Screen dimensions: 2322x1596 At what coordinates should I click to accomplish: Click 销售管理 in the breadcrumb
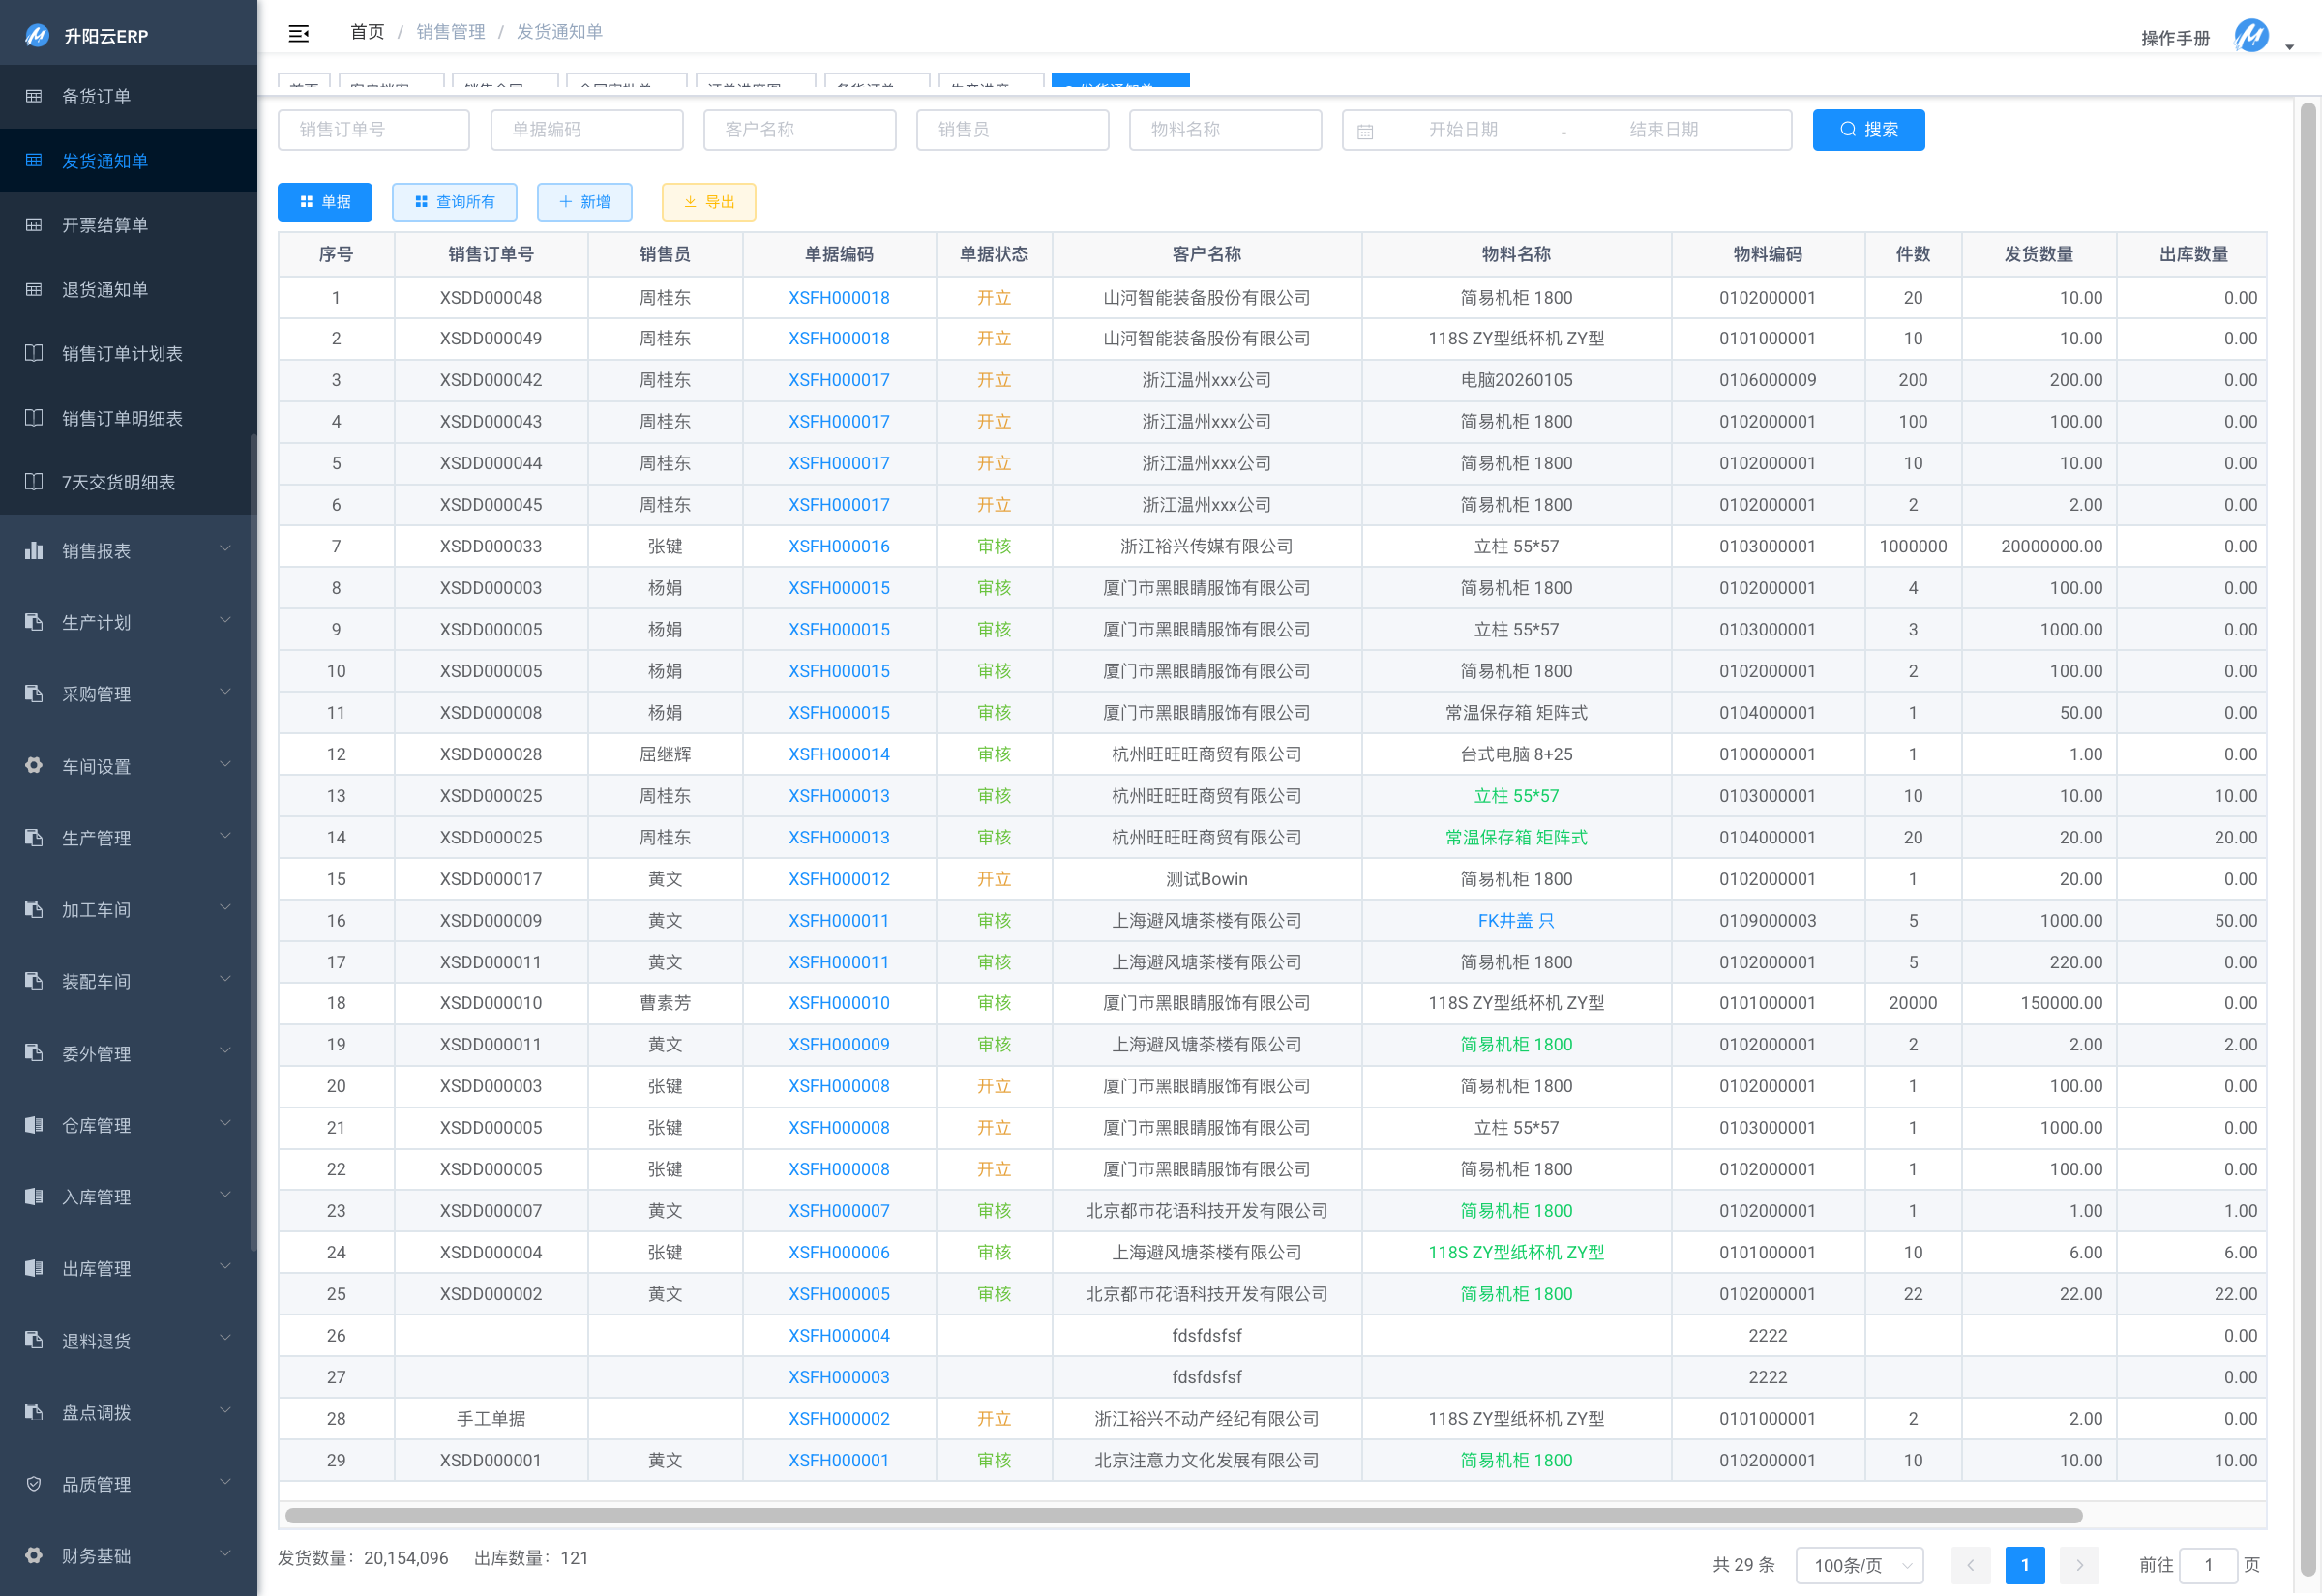[x=450, y=32]
